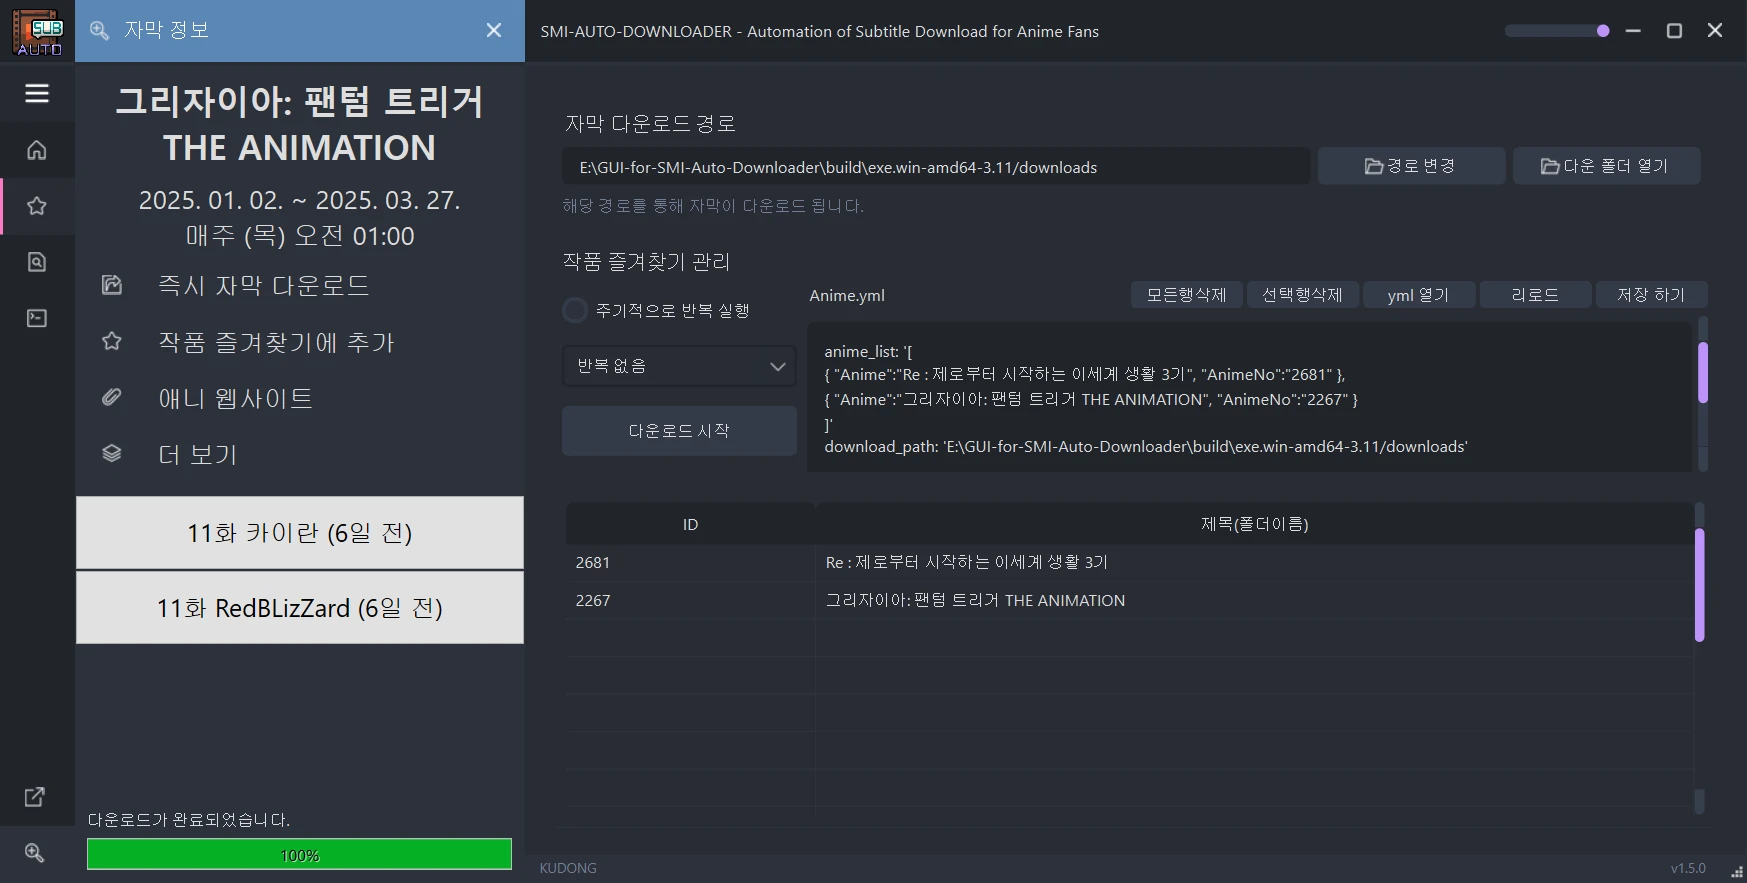Toggle 주기적으로 반복 실행 radio
The width and height of the screenshot is (1747, 883).
click(x=575, y=311)
